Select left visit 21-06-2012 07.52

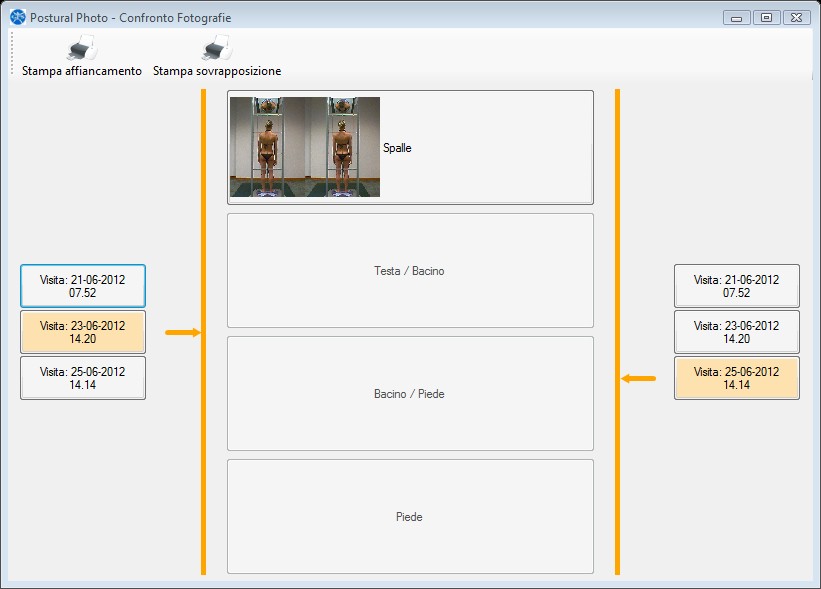tap(83, 286)
